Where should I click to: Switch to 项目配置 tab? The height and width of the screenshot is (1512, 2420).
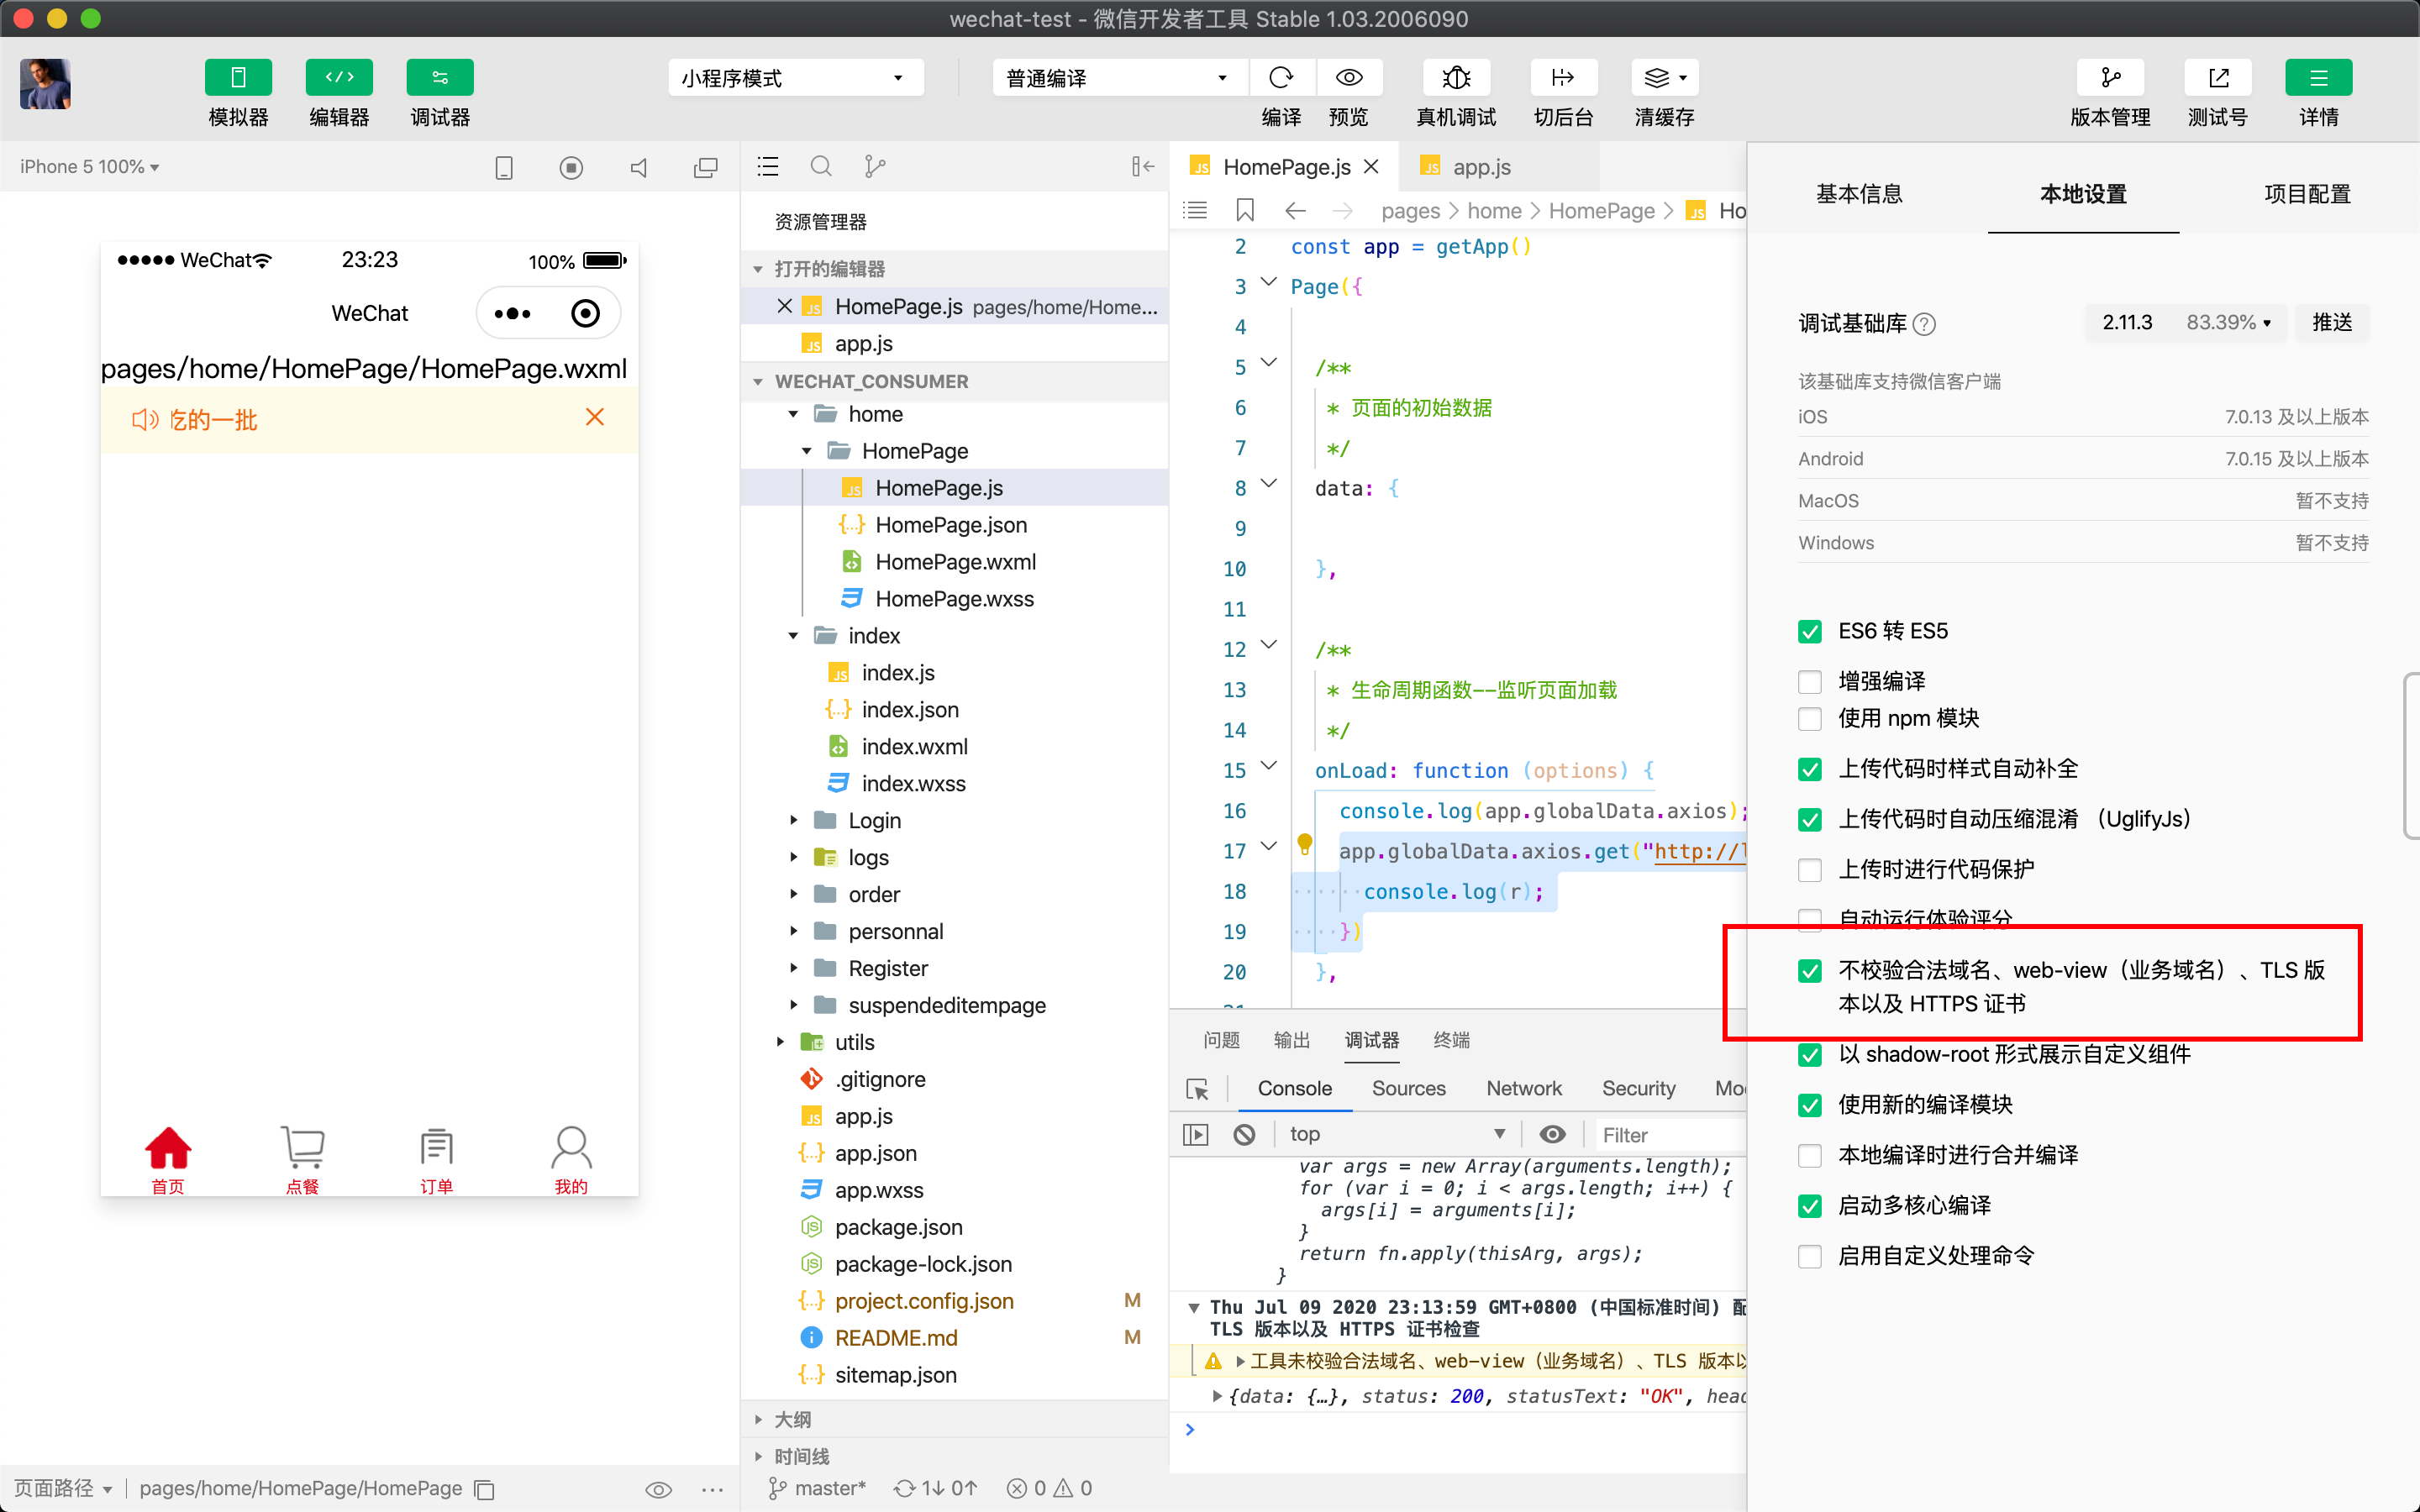[x=2307, y=194]
